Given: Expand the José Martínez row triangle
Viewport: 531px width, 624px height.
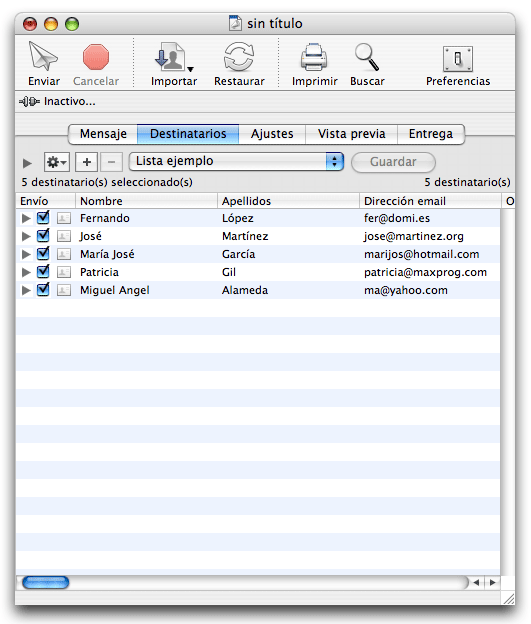Looking at the screenshot, I should pos(26,236).
